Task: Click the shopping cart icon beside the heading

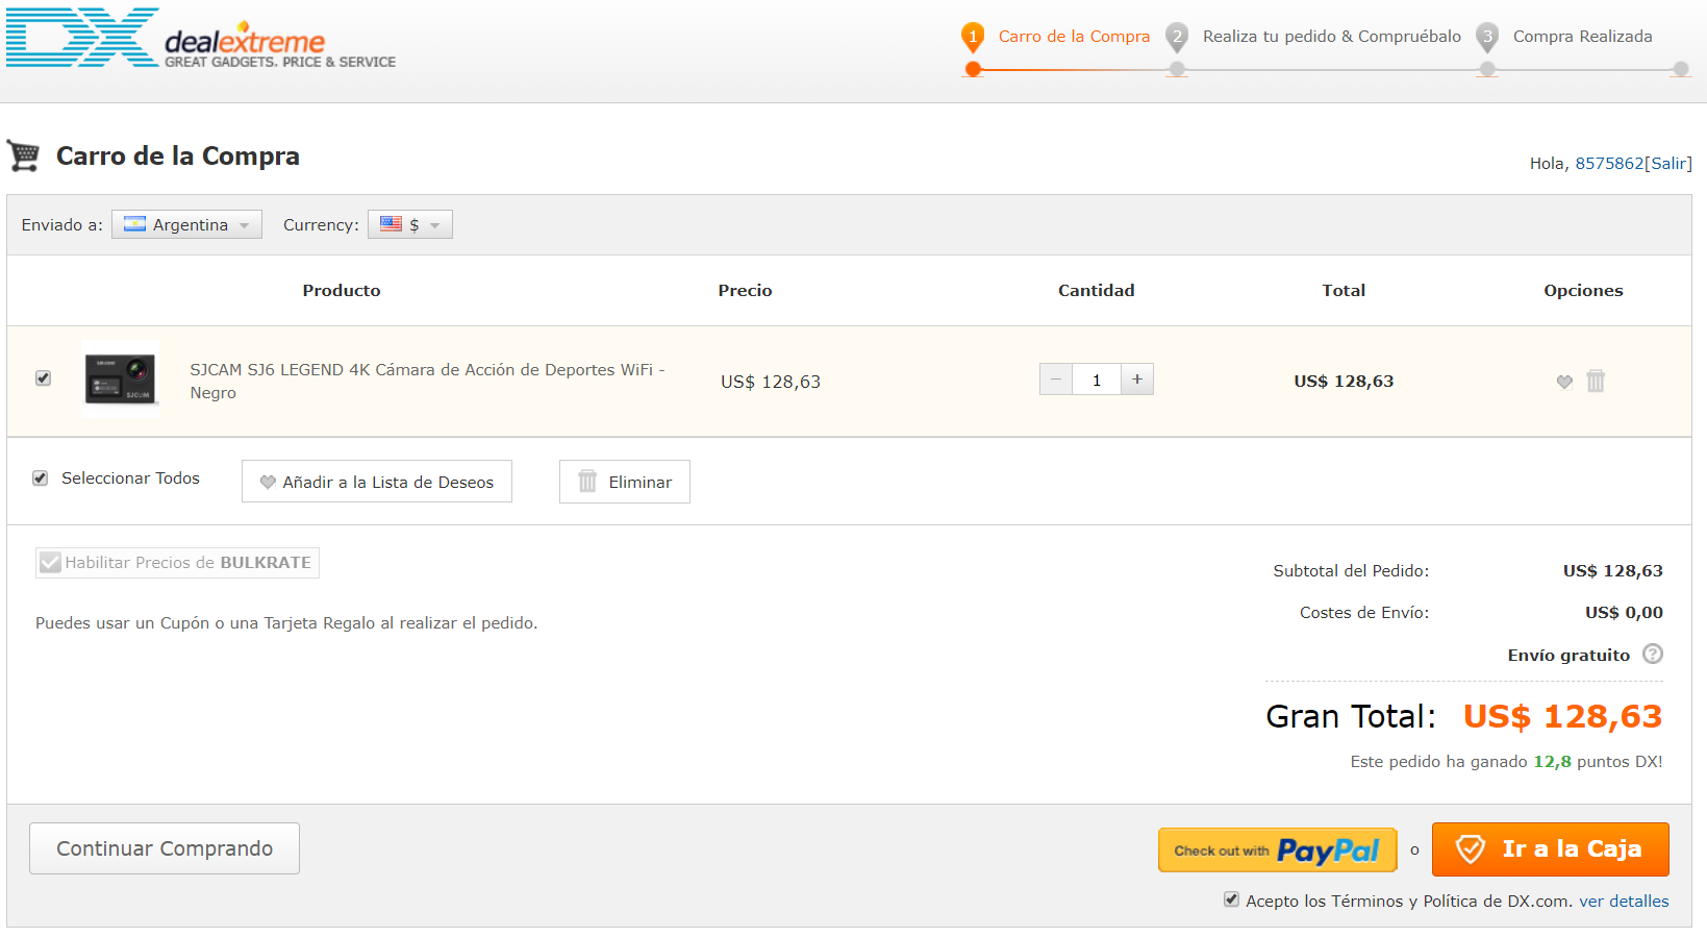Action: click(x=24, y=156)
